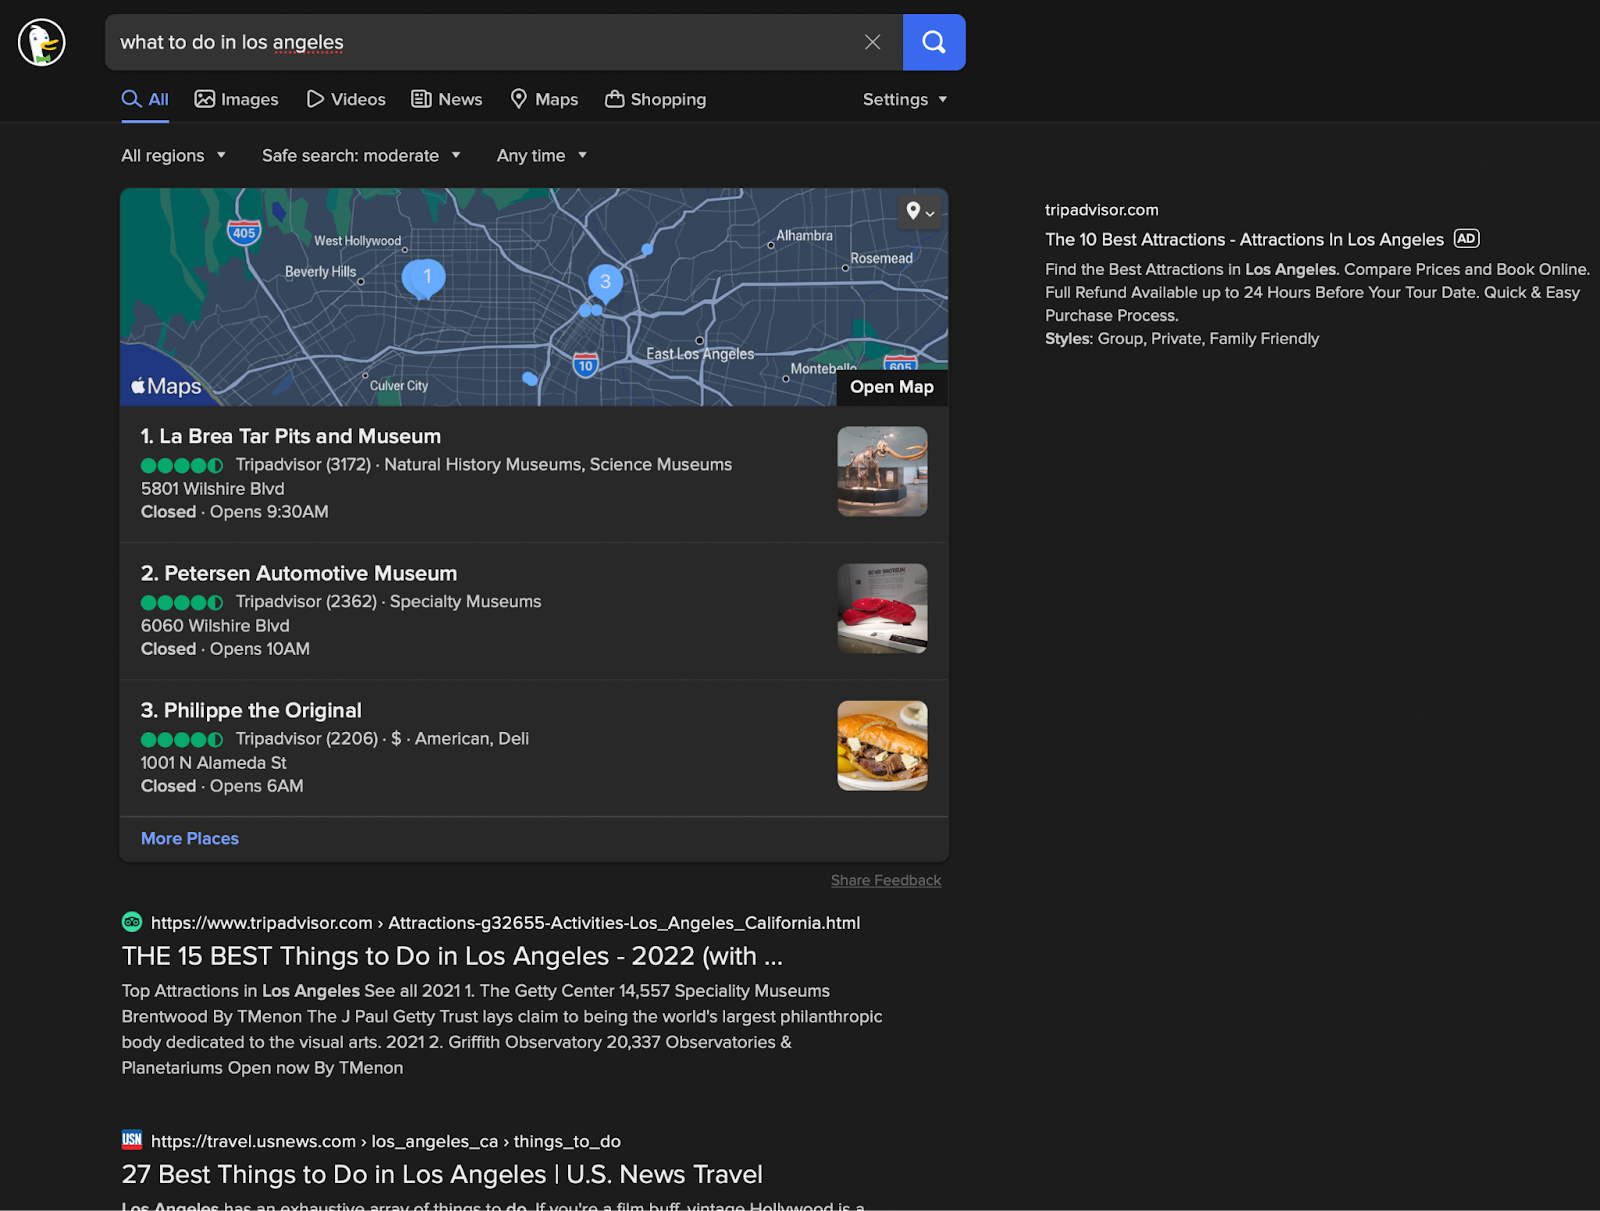
Task: Open the travel.usnews.com result URL
Action: point(386,1141)
